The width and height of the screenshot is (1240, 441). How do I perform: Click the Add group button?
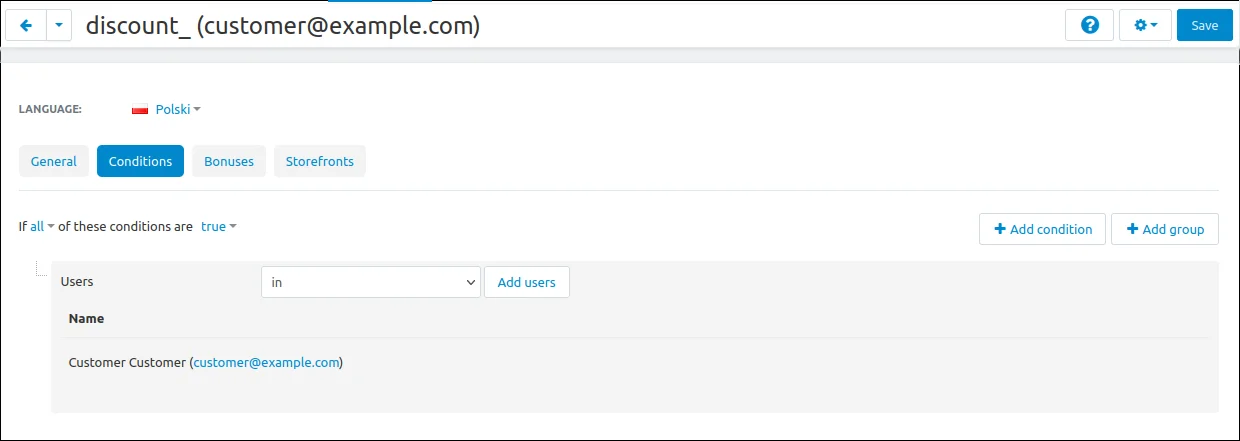coord(1165,229)
